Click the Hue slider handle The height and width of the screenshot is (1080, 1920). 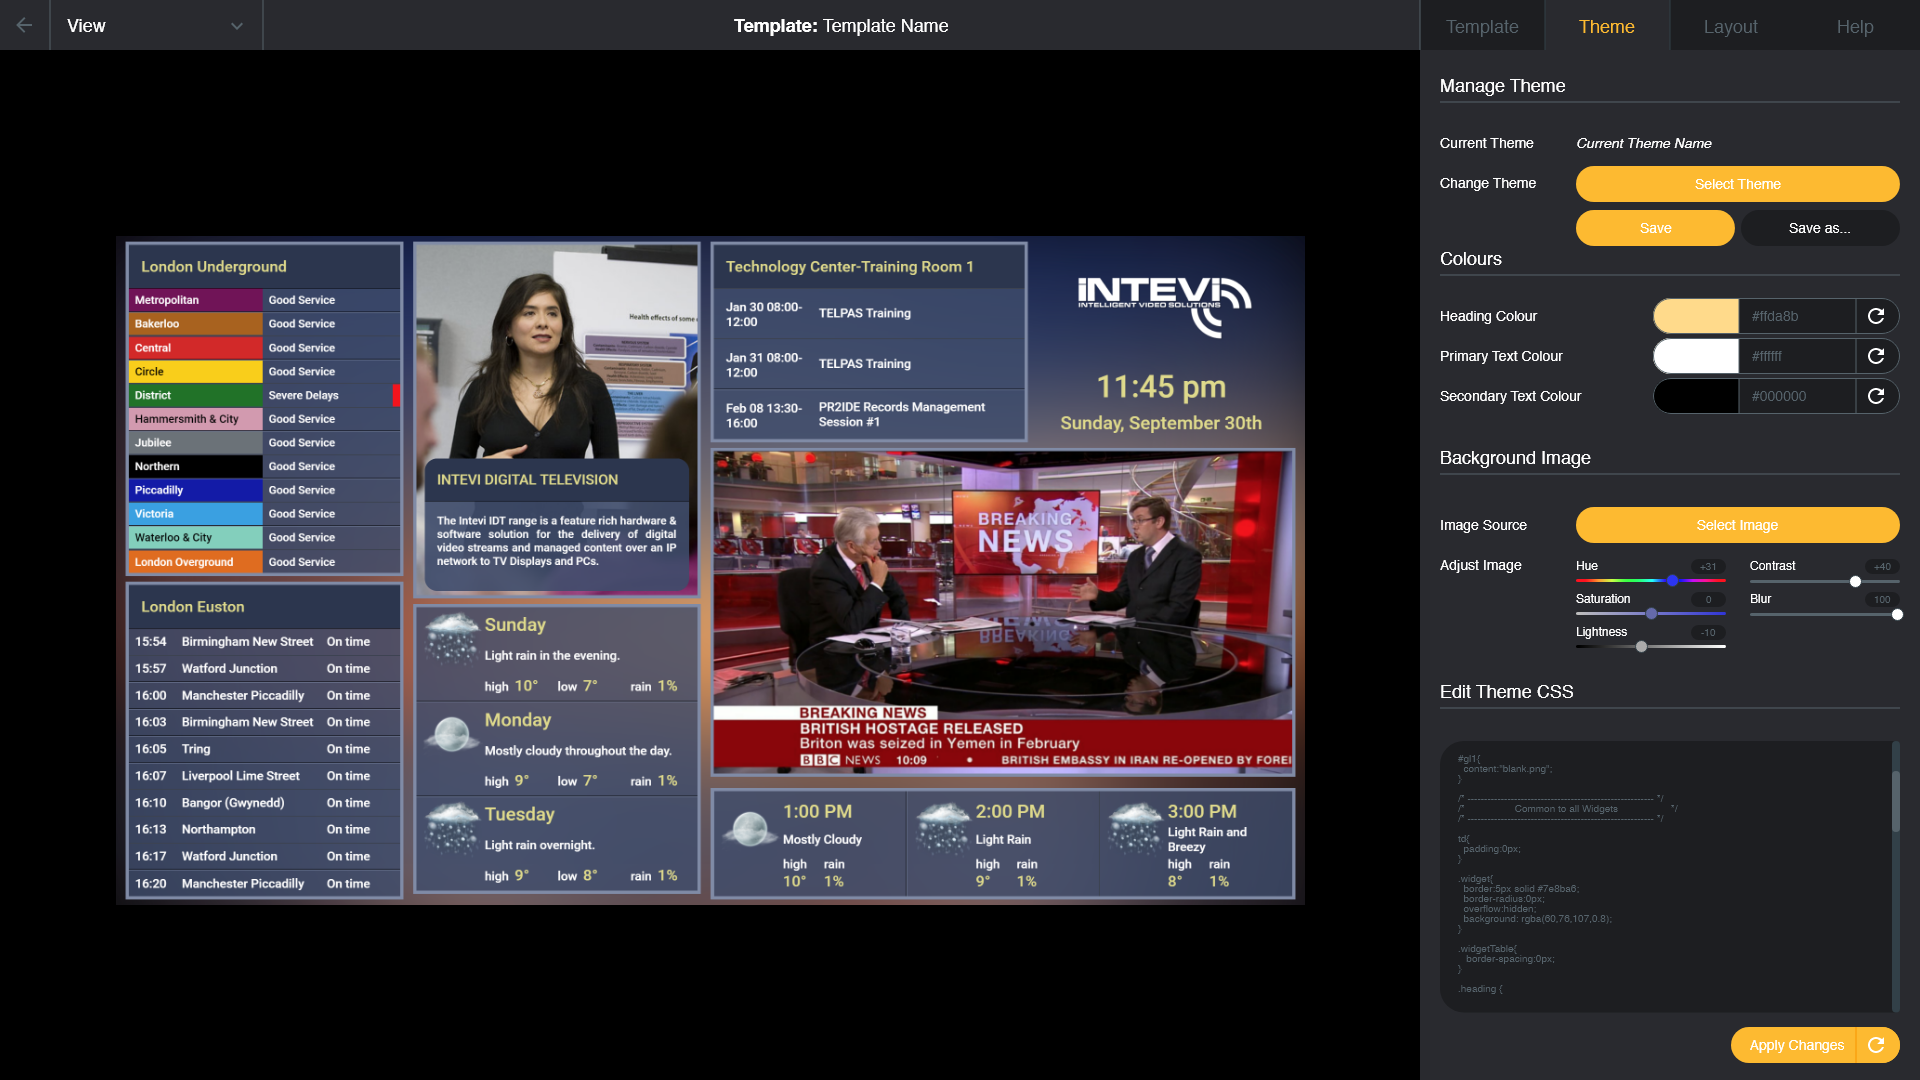[1672, 581]
